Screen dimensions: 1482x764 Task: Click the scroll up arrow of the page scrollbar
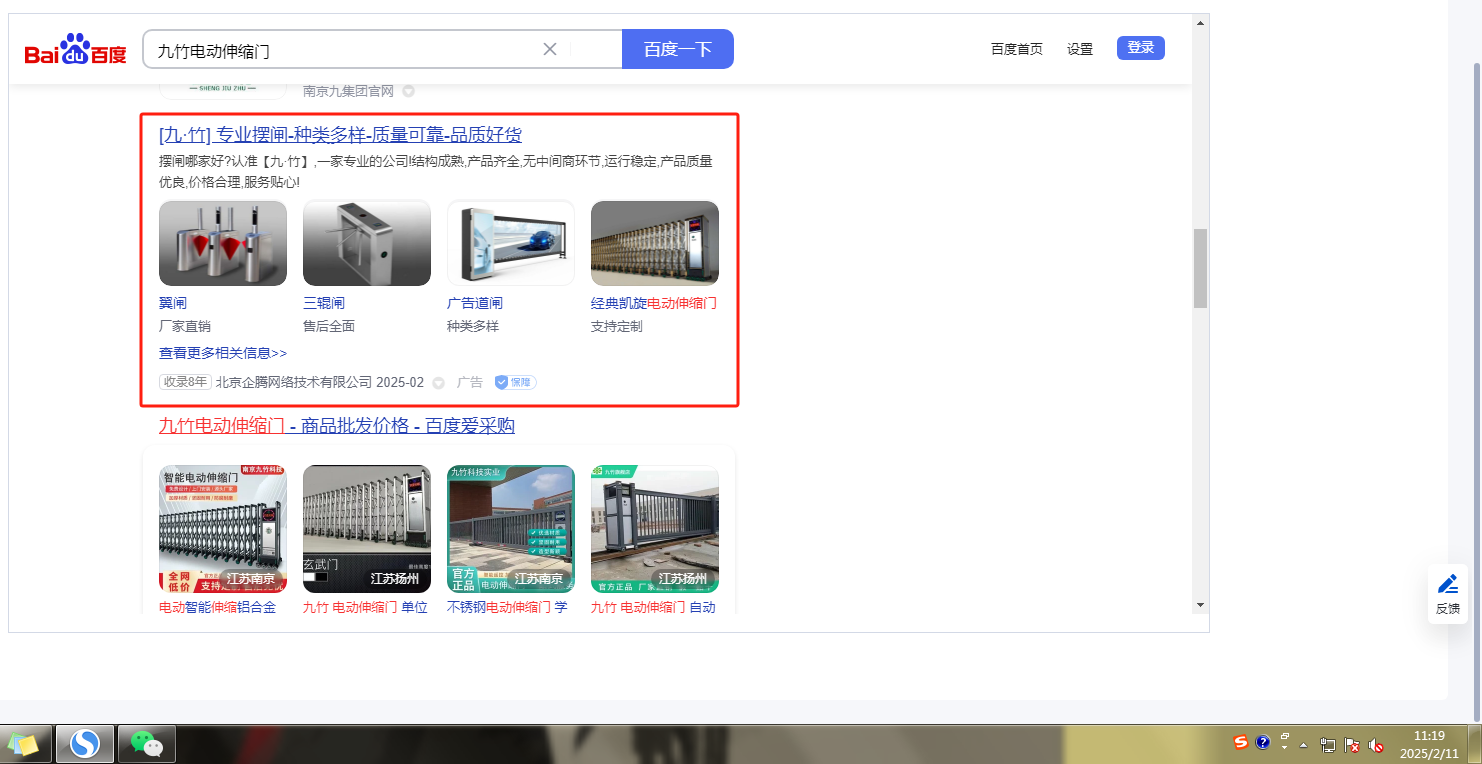(x=1201, y=23)
